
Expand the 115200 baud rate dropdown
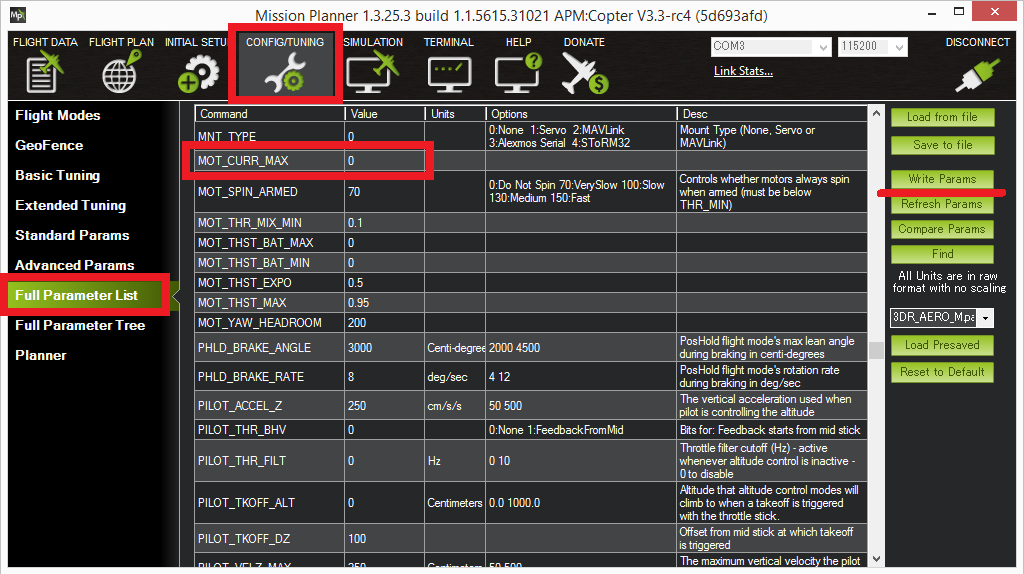click(899, 47)
